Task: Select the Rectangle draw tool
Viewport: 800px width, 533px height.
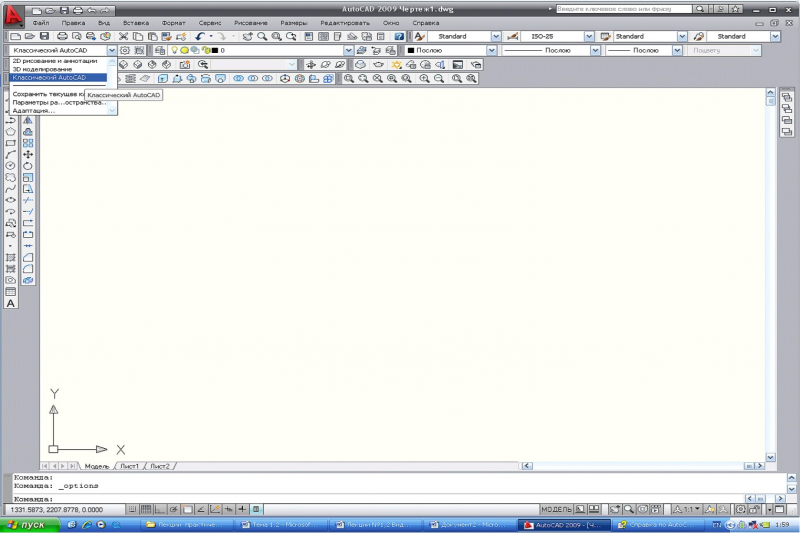Action: tap(10, 143)
